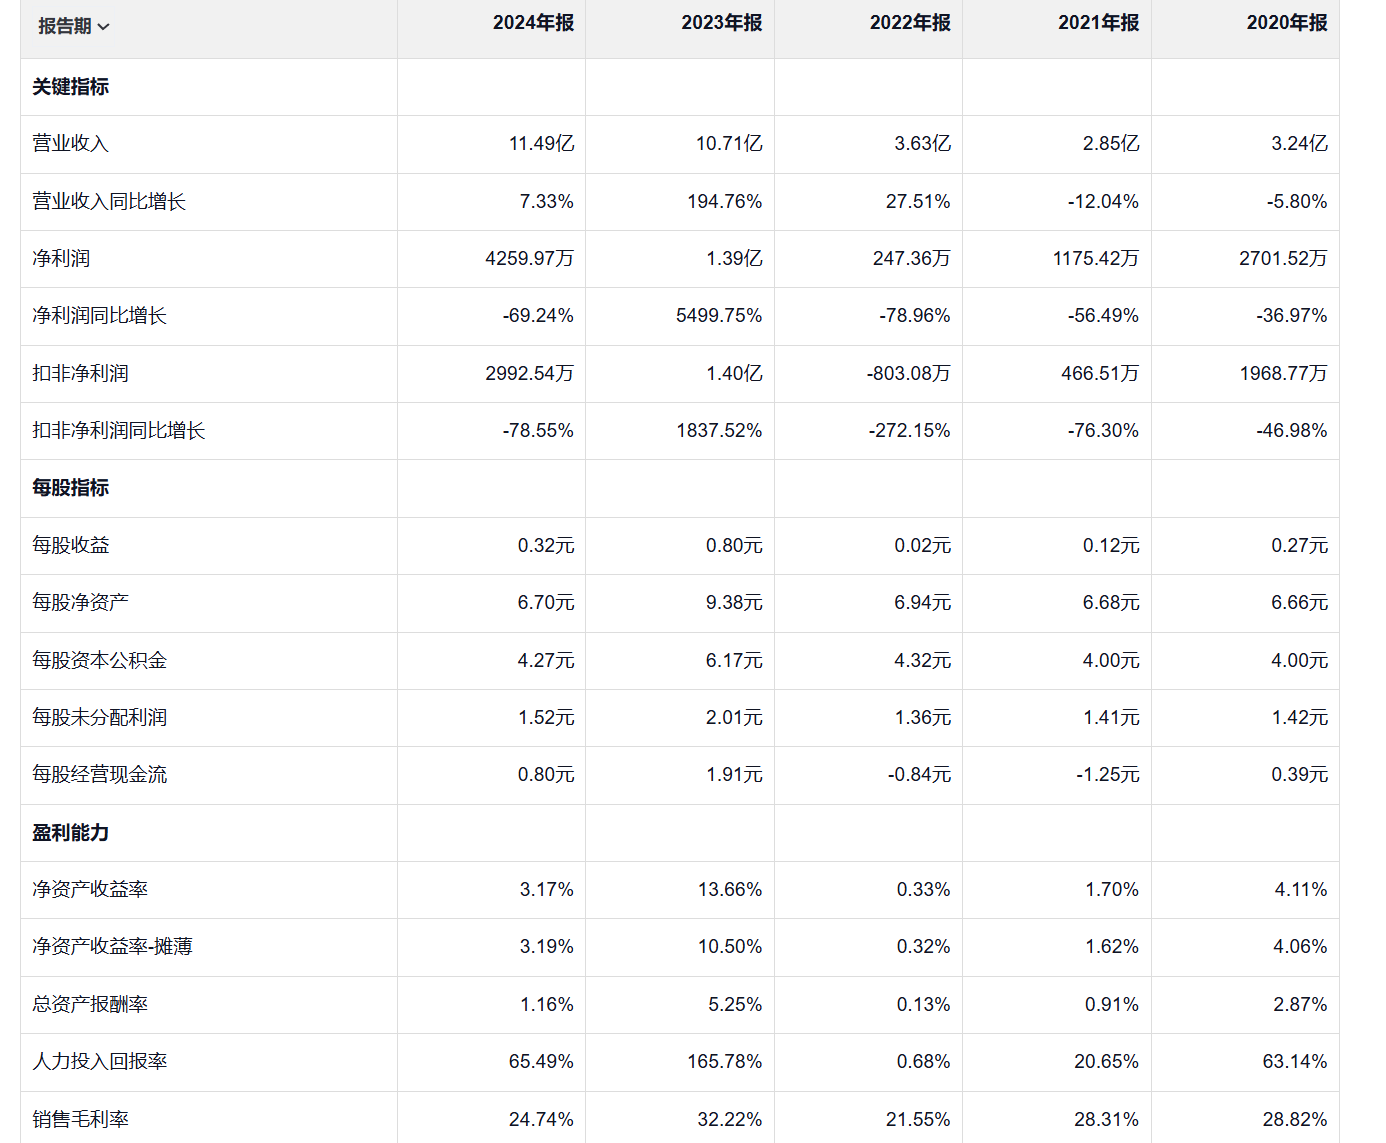Viewport: 1386px width, 1143px height.
Task: Select the -803.08万 扣非净利润 cell
Action: click(x=908, y=374)
